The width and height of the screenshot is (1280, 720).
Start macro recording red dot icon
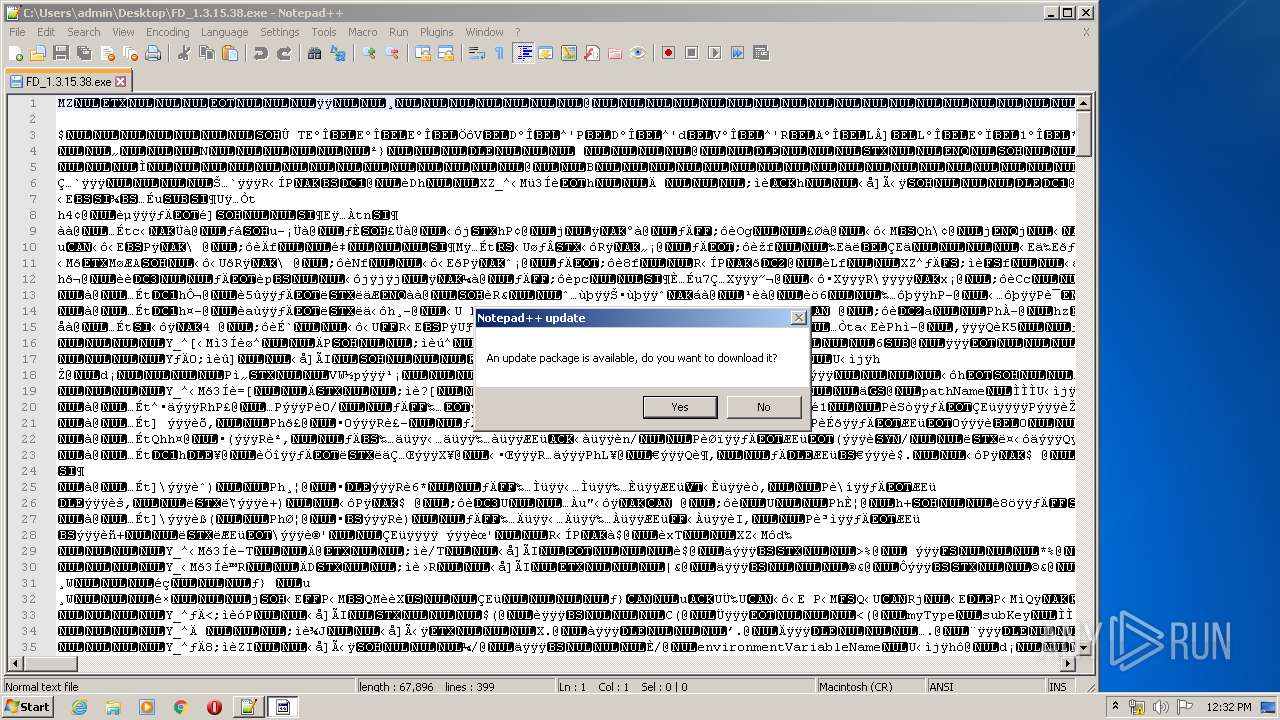[668, 53]
